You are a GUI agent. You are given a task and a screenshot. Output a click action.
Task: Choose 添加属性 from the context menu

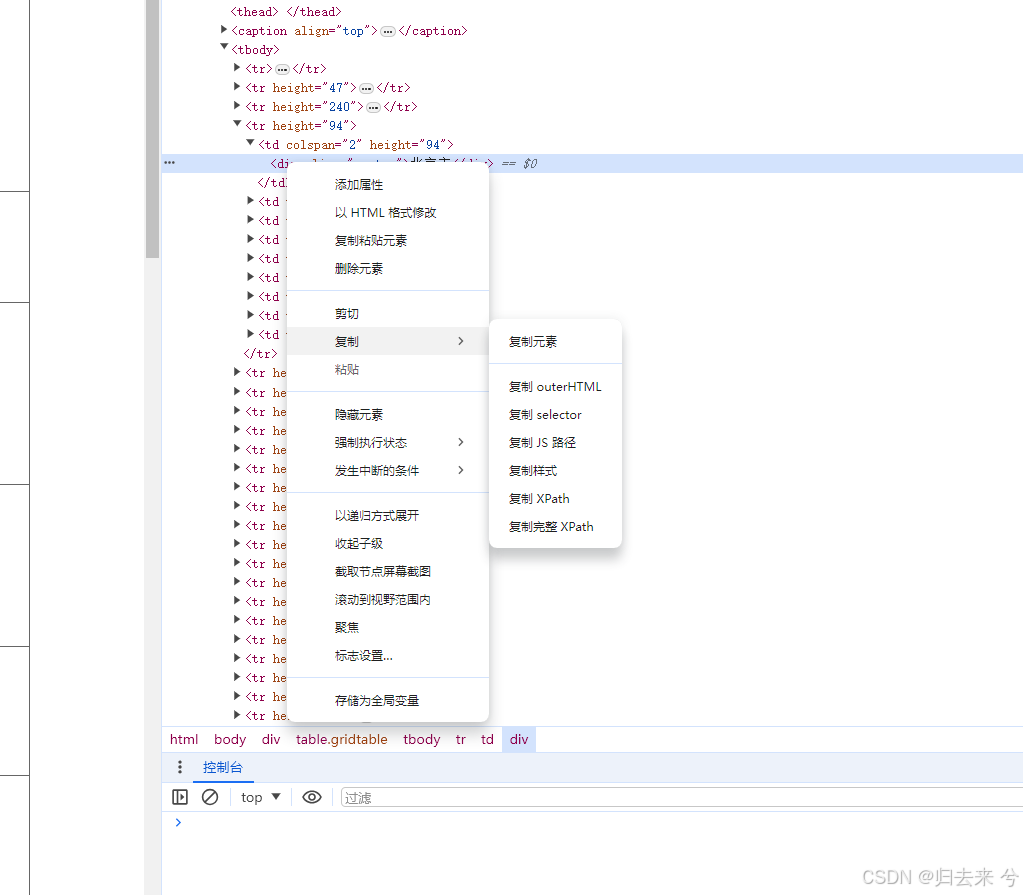388,185
